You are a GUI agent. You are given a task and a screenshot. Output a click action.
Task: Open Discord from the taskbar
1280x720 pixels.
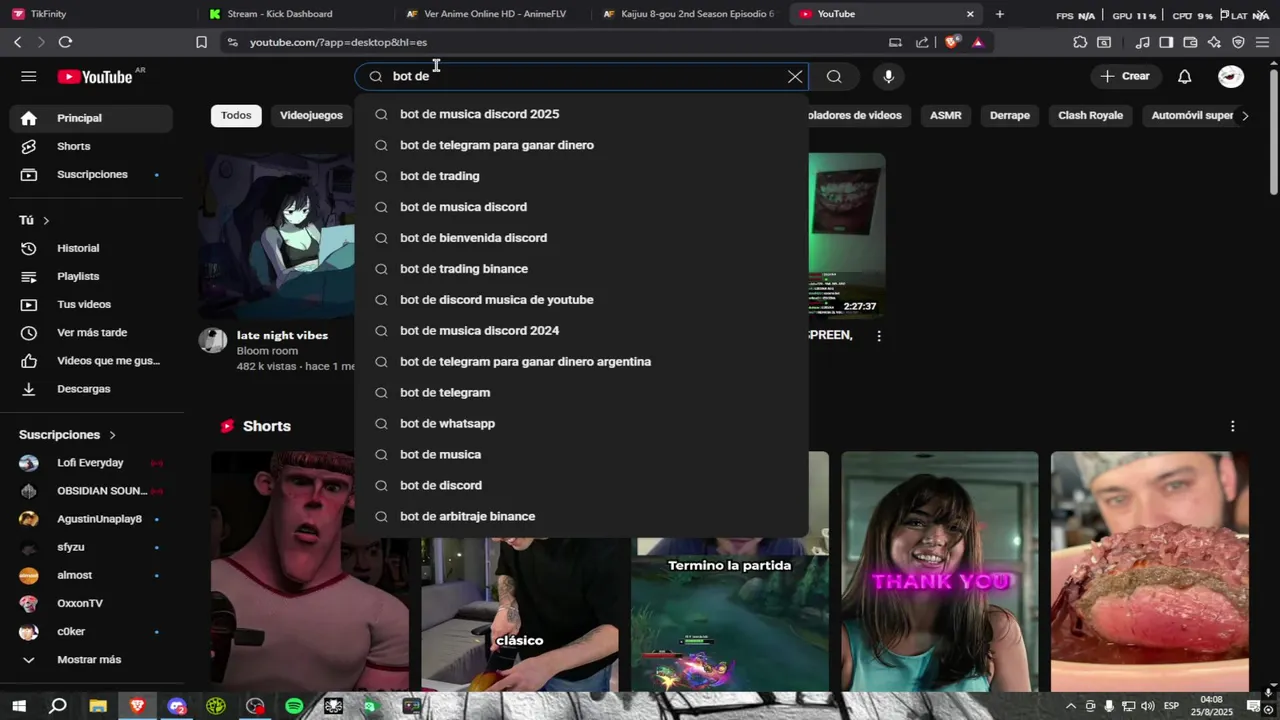(x=177, y=706)
